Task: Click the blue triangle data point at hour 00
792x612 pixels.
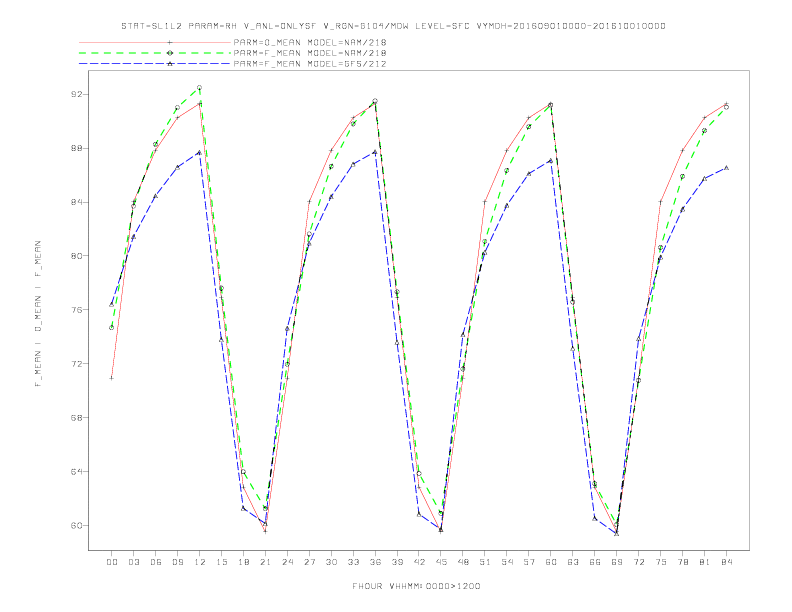Action: pyautogui.click(x=112, y=304)
